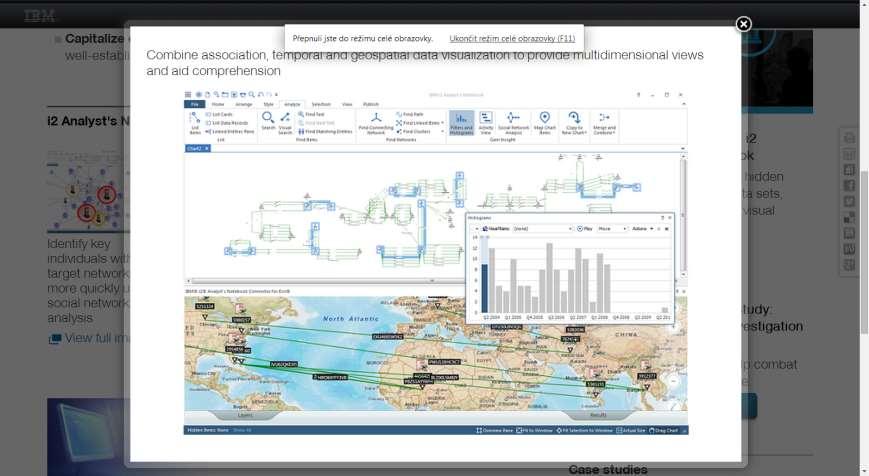Close the Histograms floating panel
The height and width of the screenshot is (476, 869).
(x=669, y=218)
